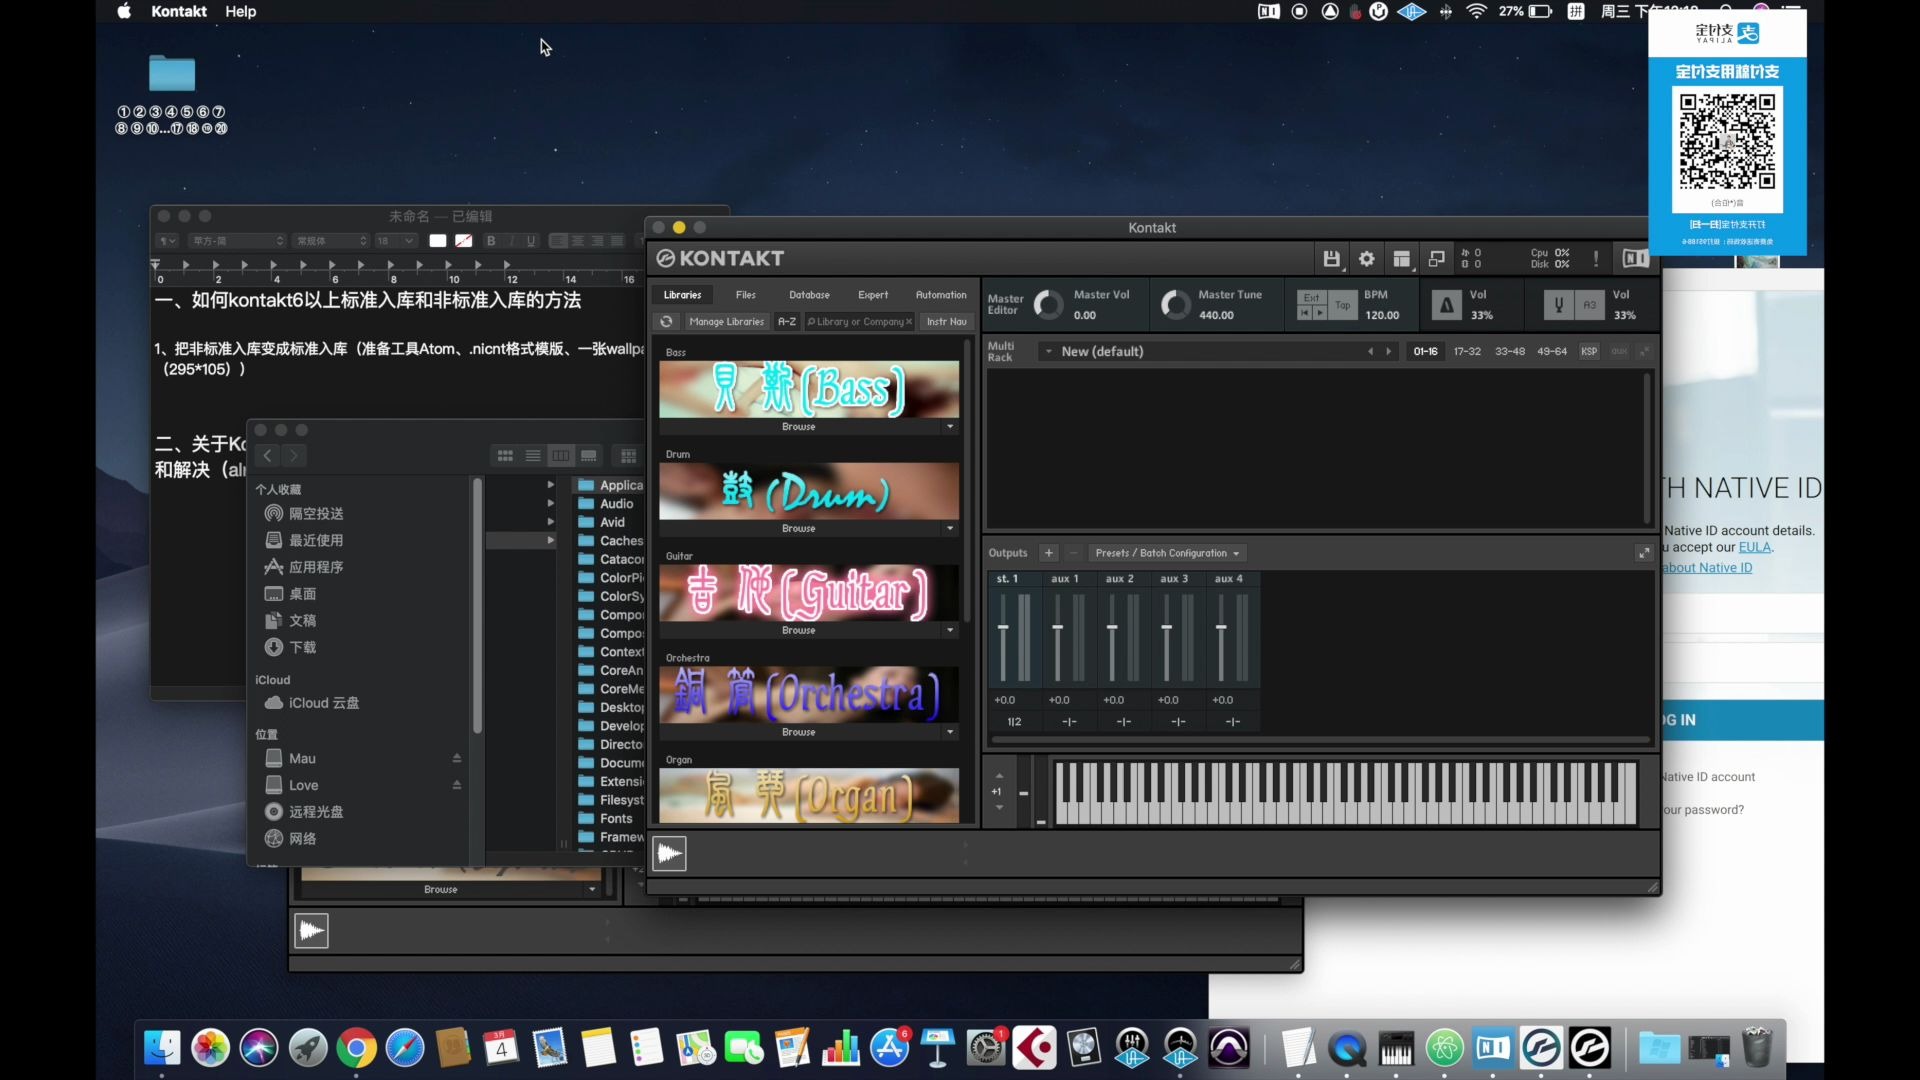
Task: Switch to the Files tab in Kontakt
Action: (x=745, y=295)
